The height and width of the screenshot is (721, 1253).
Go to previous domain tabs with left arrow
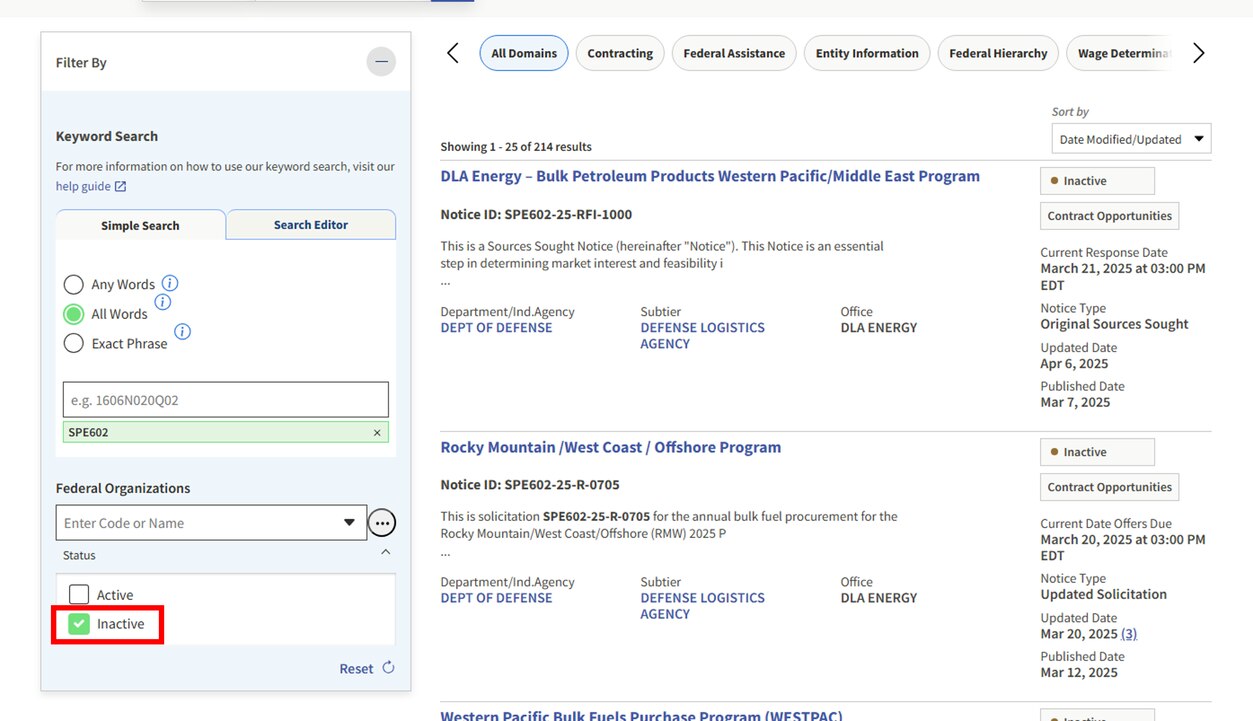point(453,53)
